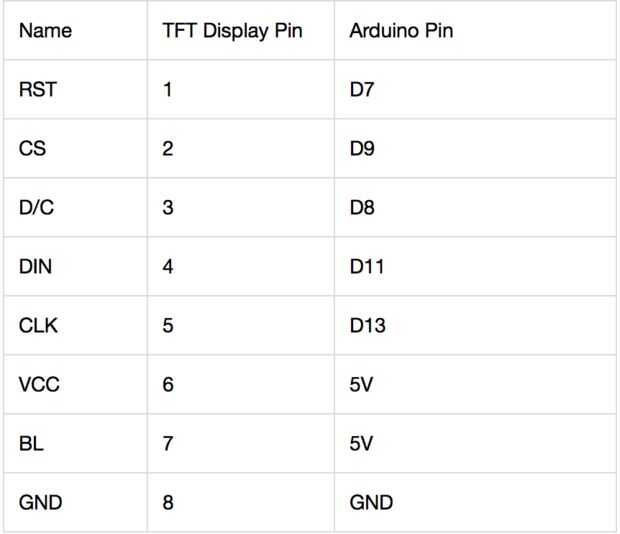The image size is (620, 534).
Task: Click the "Arduino Pin" column header
Action: point(401,31)
